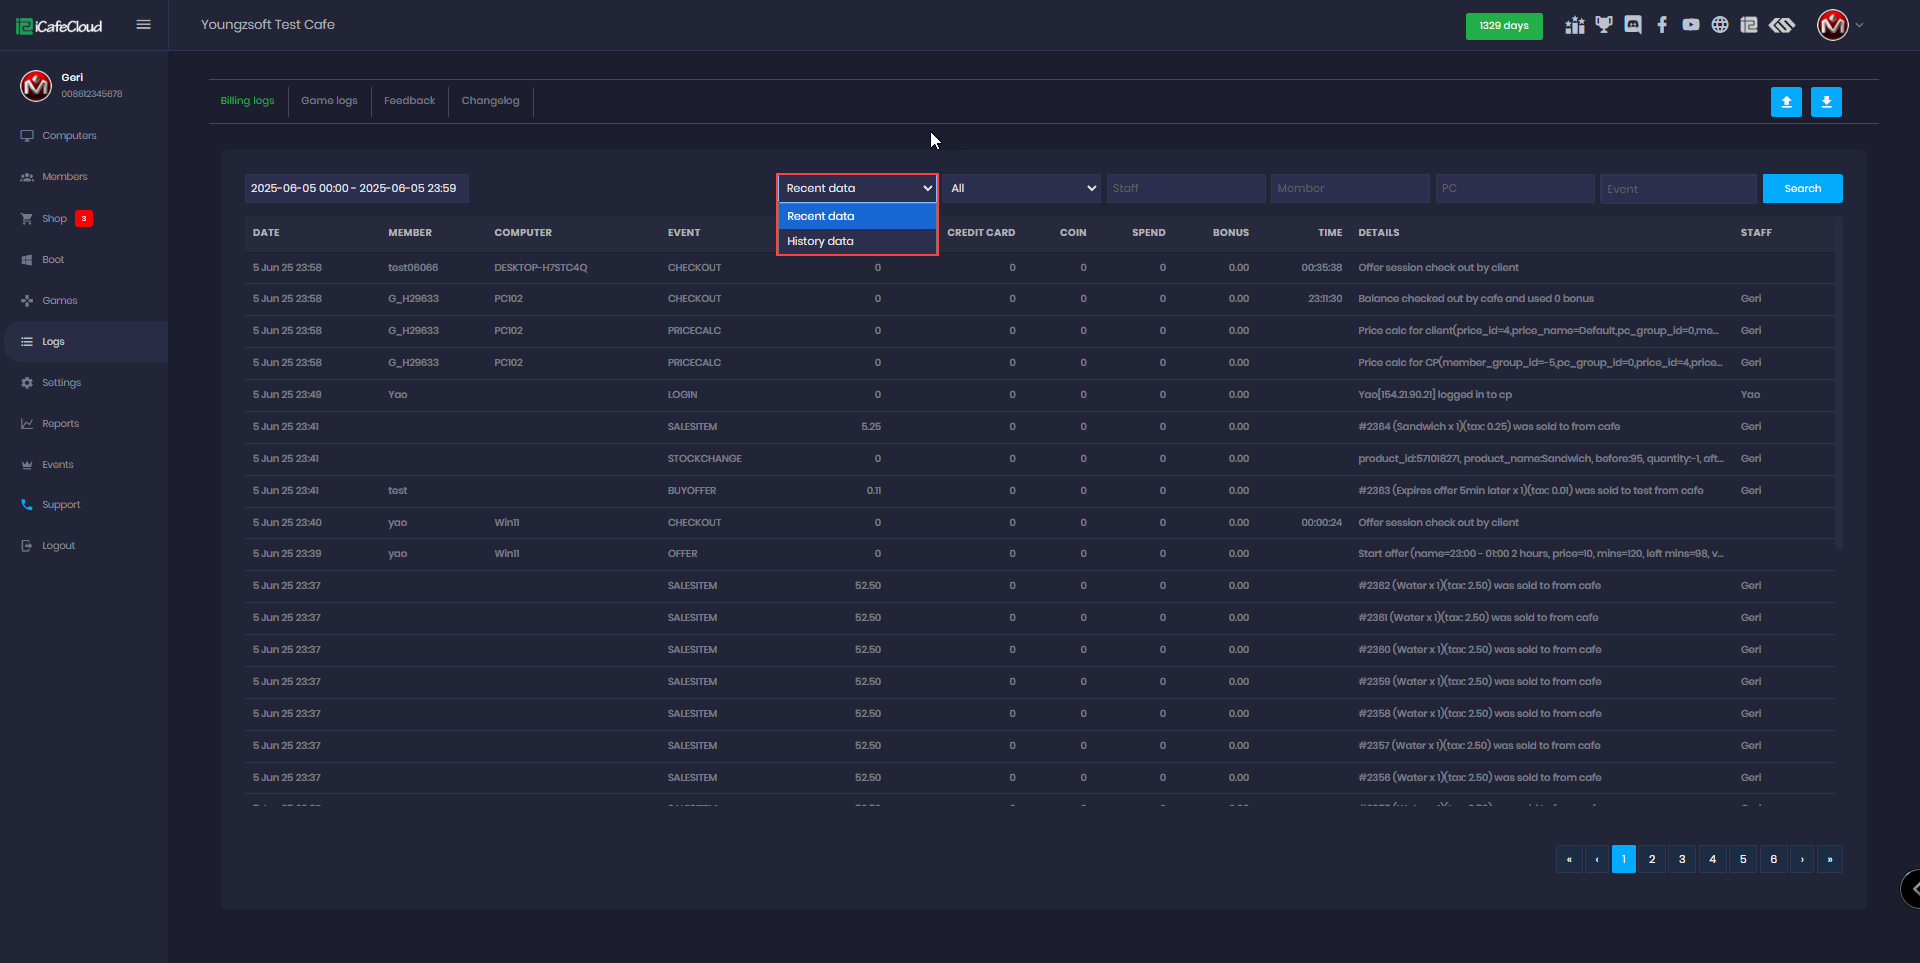Click the YouTube icon in header
Image resolution: width=1920 pixels, height=963 pixels.
point(1691,25)
